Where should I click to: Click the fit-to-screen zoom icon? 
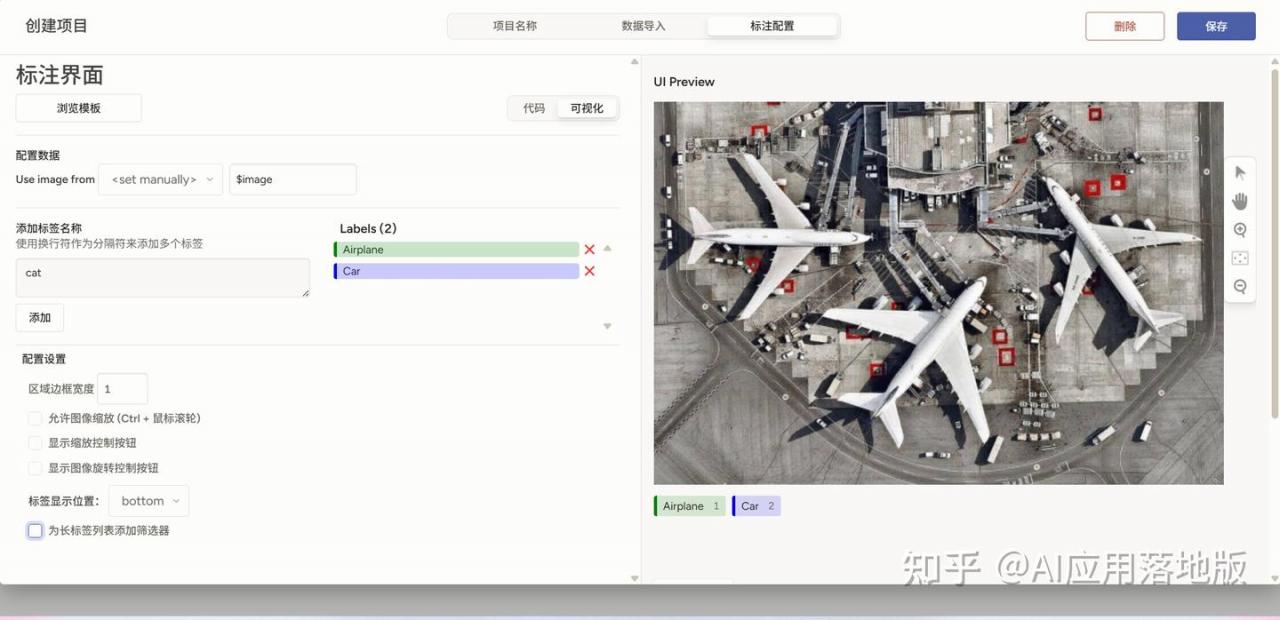coord(1240,258)
